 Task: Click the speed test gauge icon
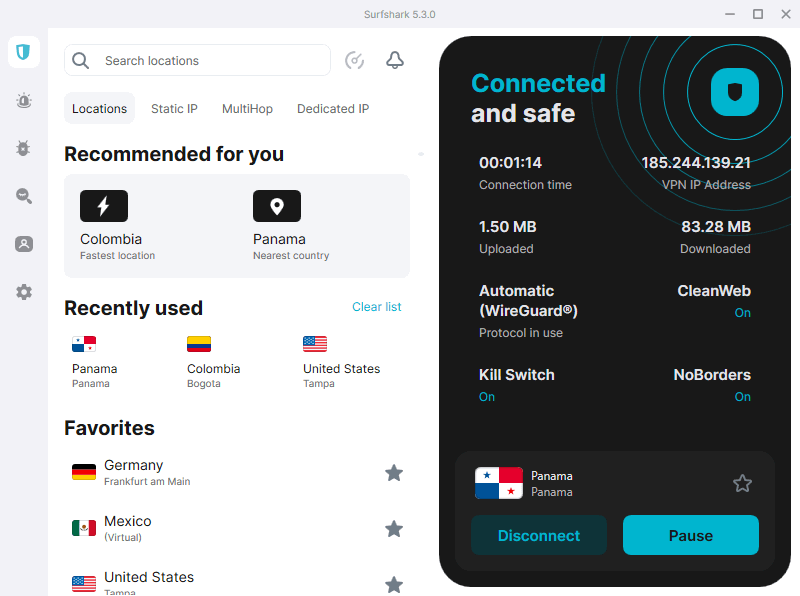[x=354, y=60]
